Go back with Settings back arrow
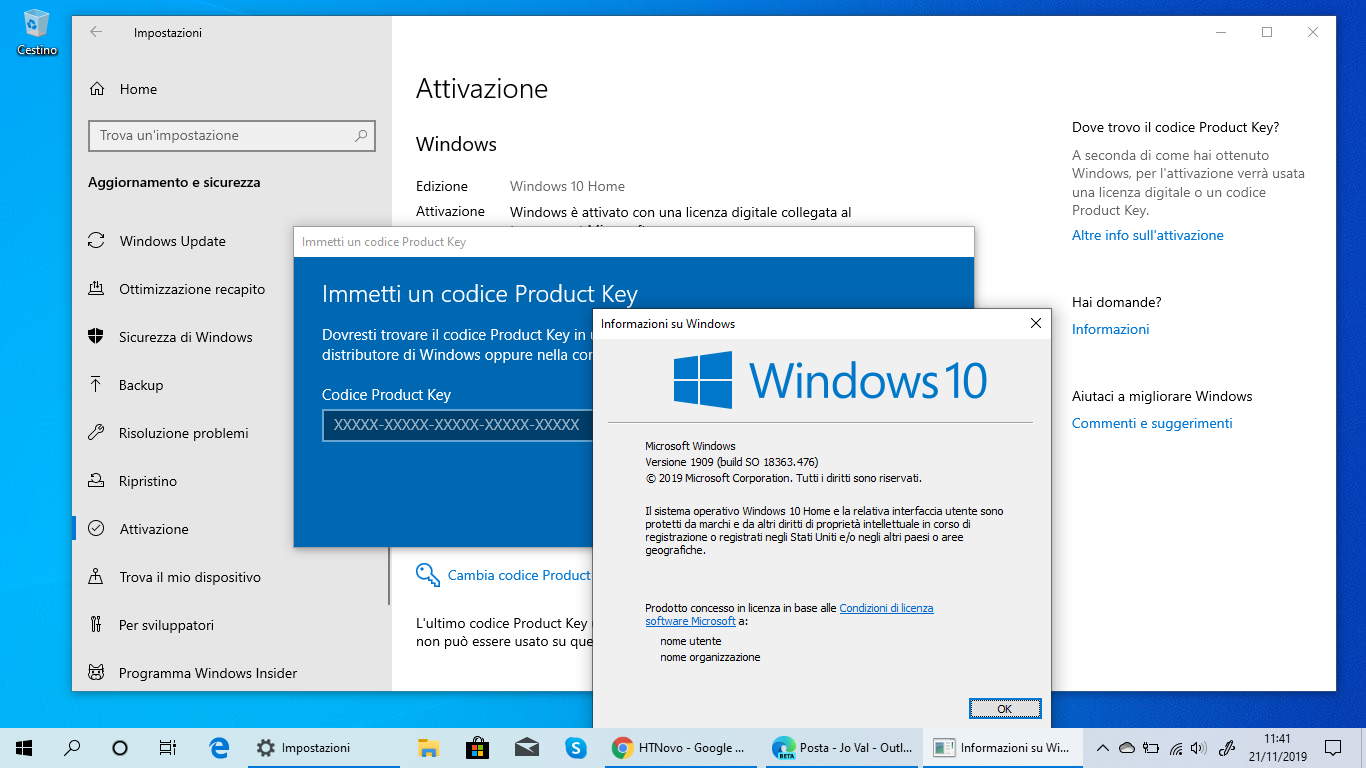Viewport: 1366px width, 768px height. 96,32
